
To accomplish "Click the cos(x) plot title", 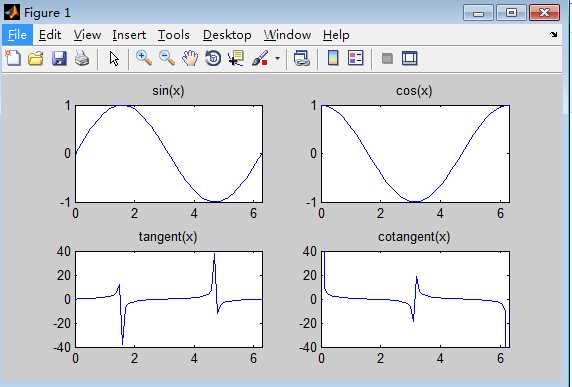I will click(414, 90).
